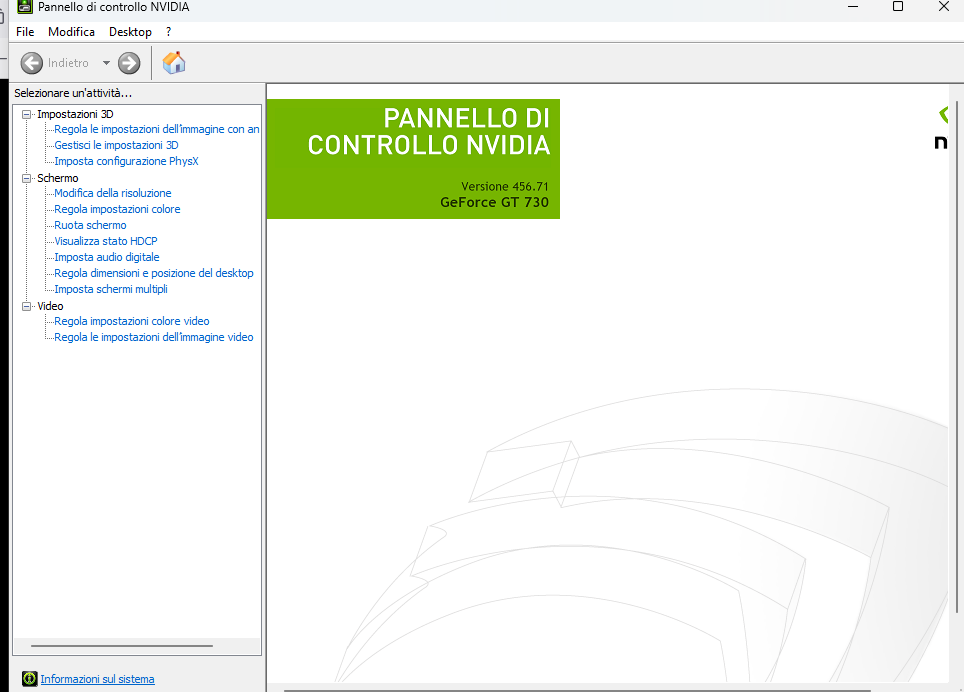Image resolution: width=964 pixels, height=692 pixels.
Task: Click the Indietro label in toolbar
Action: [x=68, y=63]
